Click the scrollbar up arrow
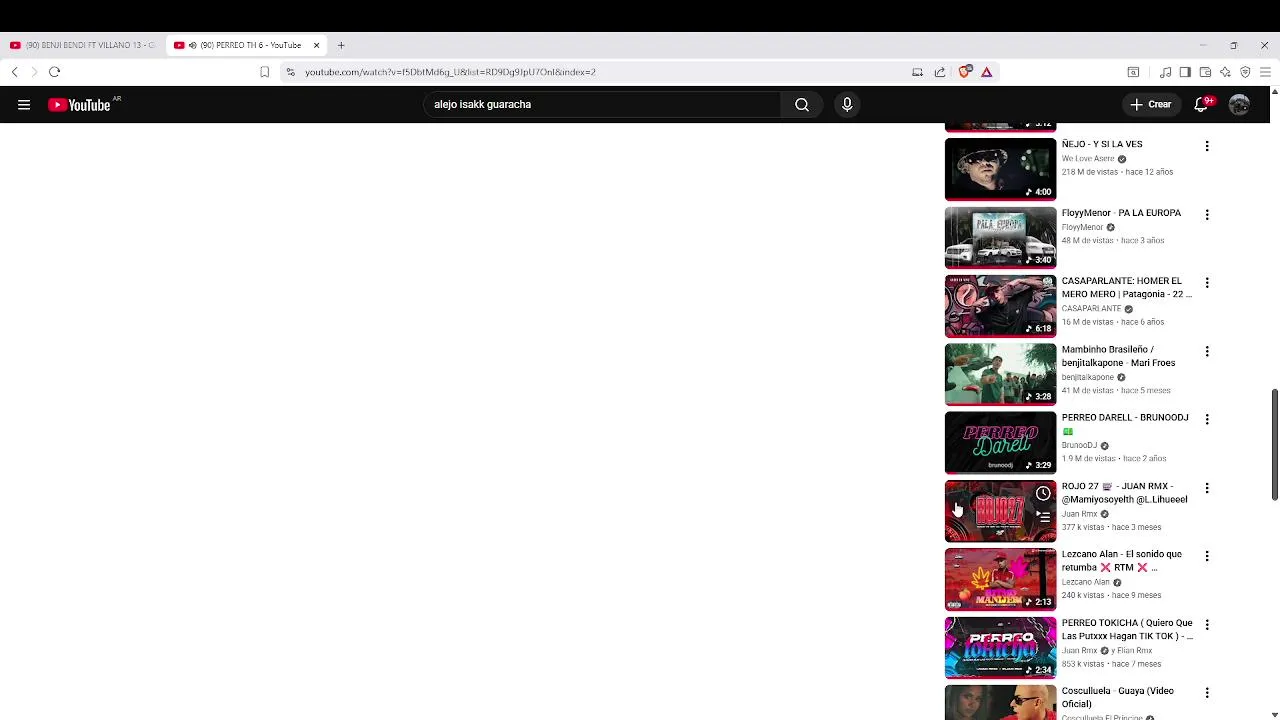The width and height of the screenshot is (1280, 720). pos(1274,92)
